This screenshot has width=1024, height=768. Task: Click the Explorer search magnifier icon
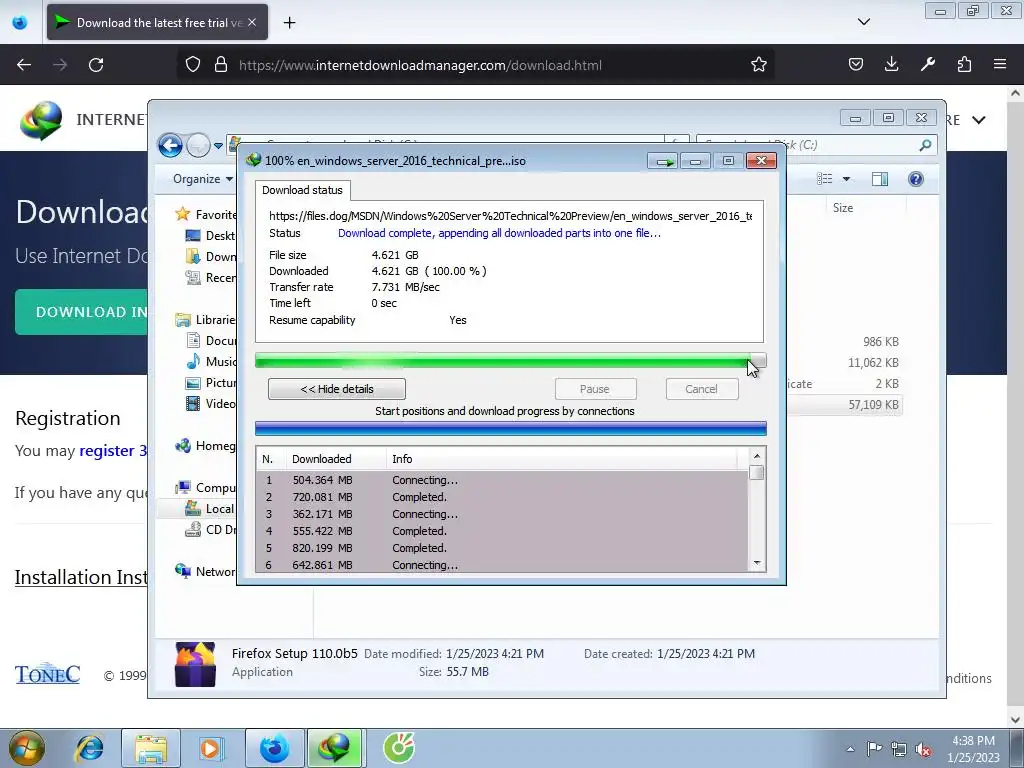[925, 145]
